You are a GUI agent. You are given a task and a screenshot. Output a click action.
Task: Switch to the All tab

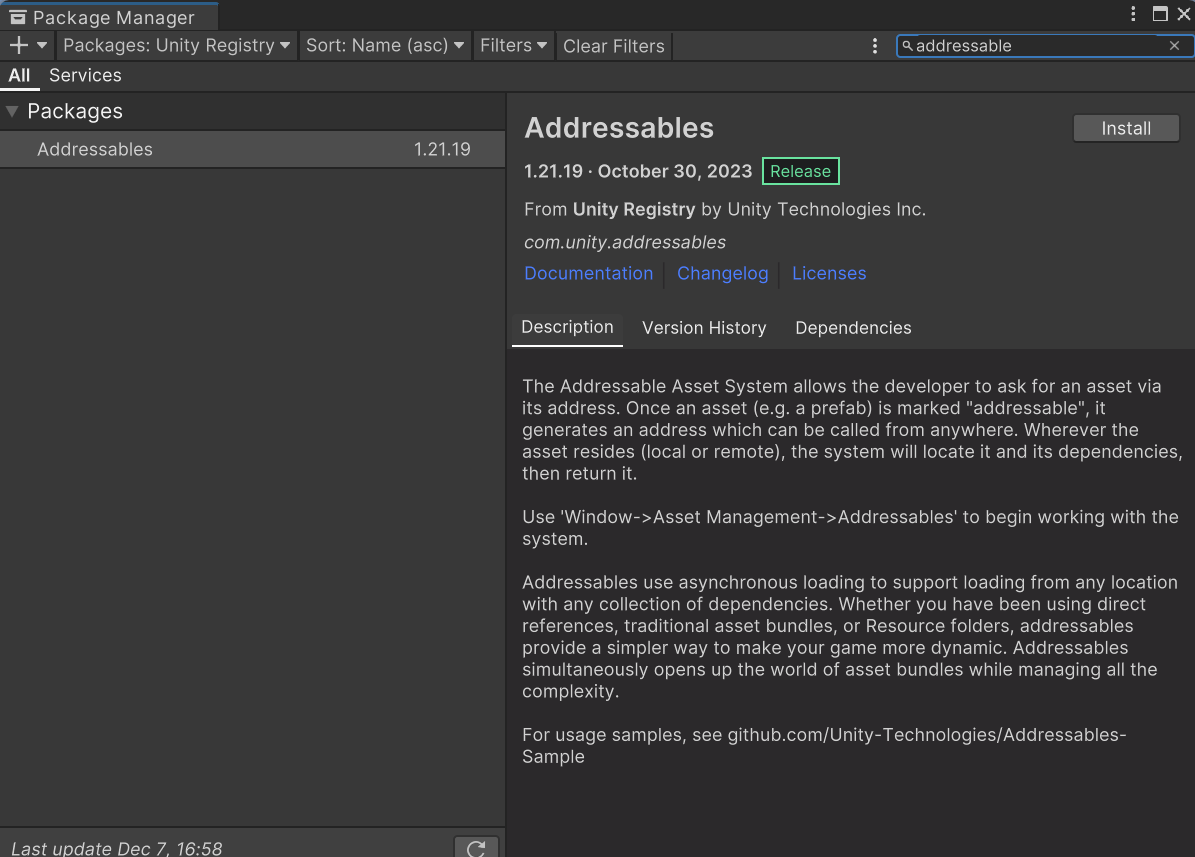19,75
